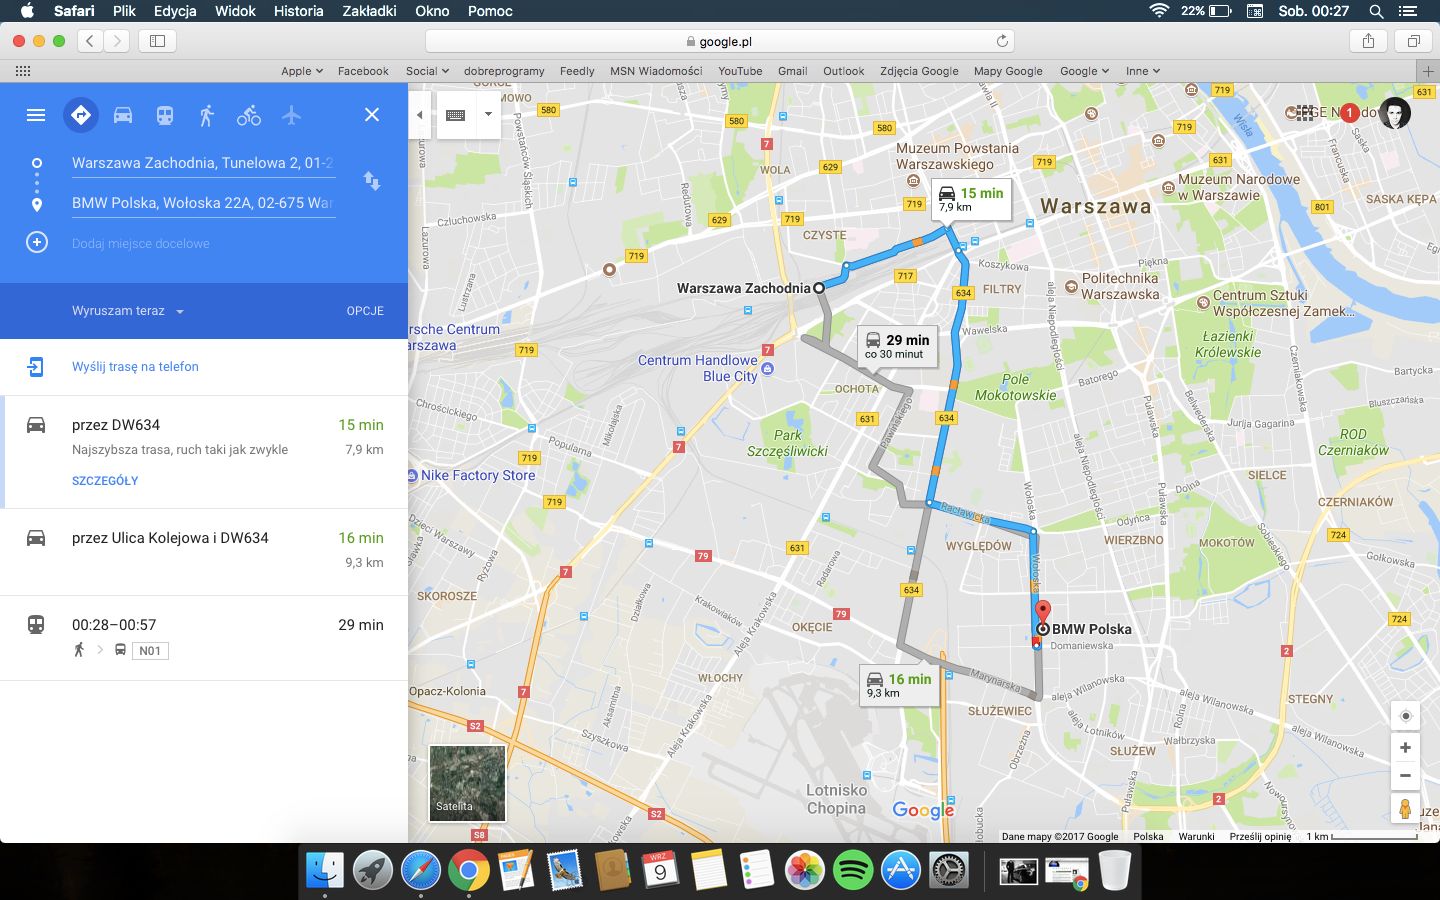
Task: Click the add destination plus icon
Action: (x=37, y=243)
